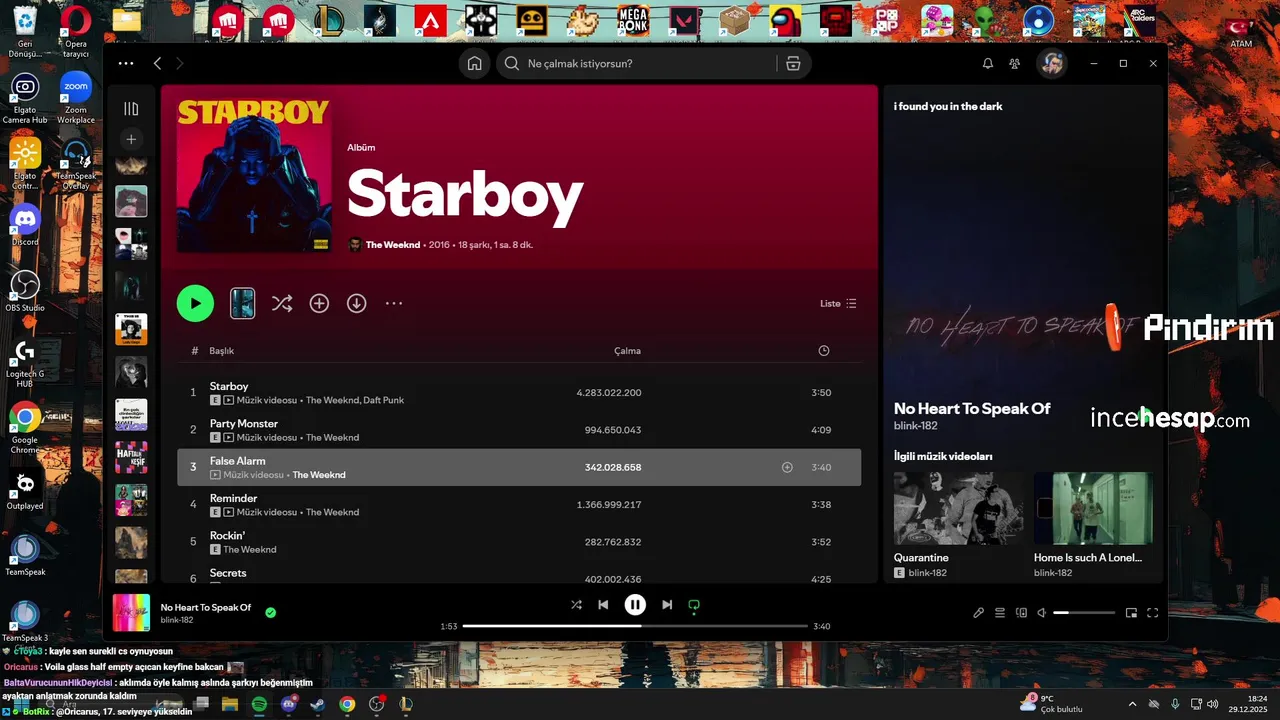
Task: Play the Starboy track row
Action: tap(519, 392)
